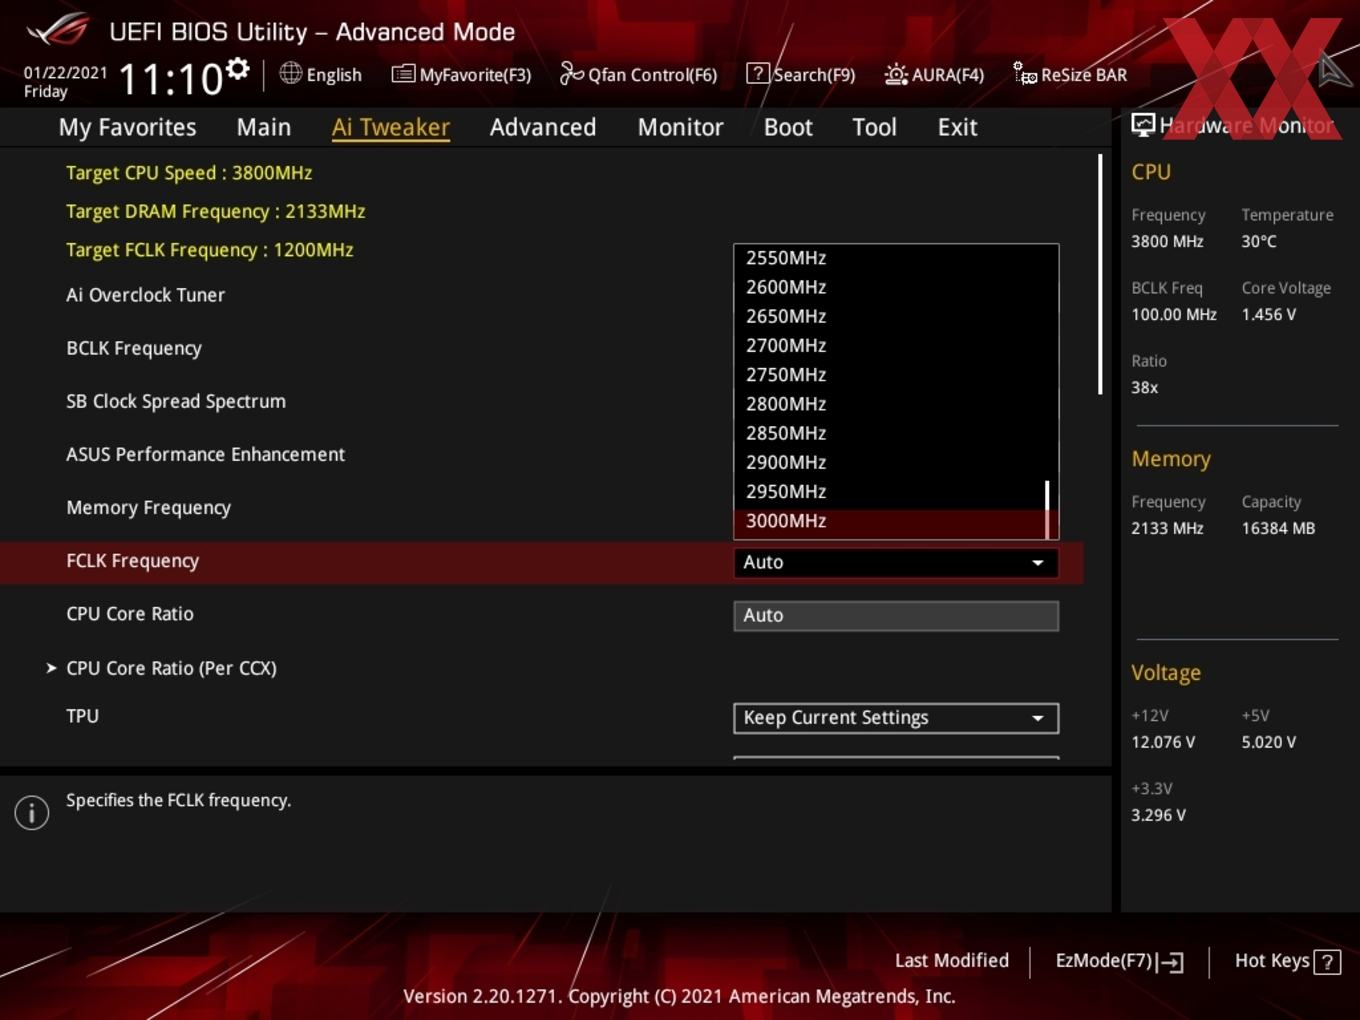Select the Ai Overclock Tuner row
Screen dimensions: 1360x1020
pos(145,295)
